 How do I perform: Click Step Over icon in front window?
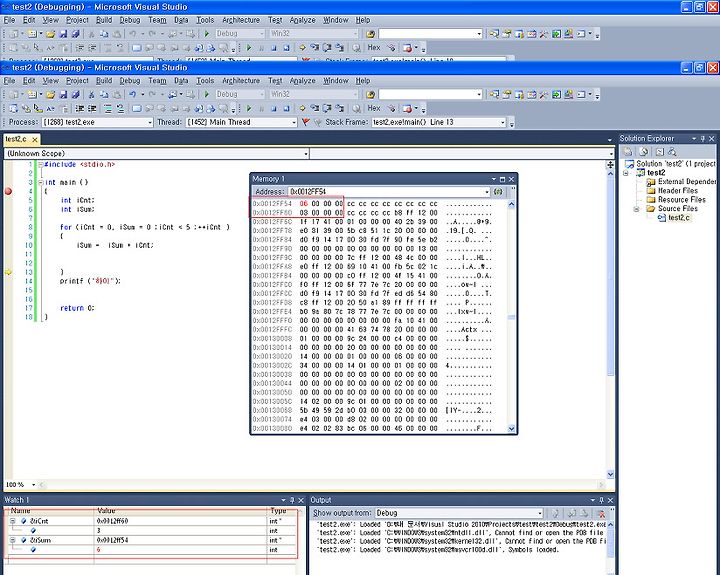(x=327, y=109)
